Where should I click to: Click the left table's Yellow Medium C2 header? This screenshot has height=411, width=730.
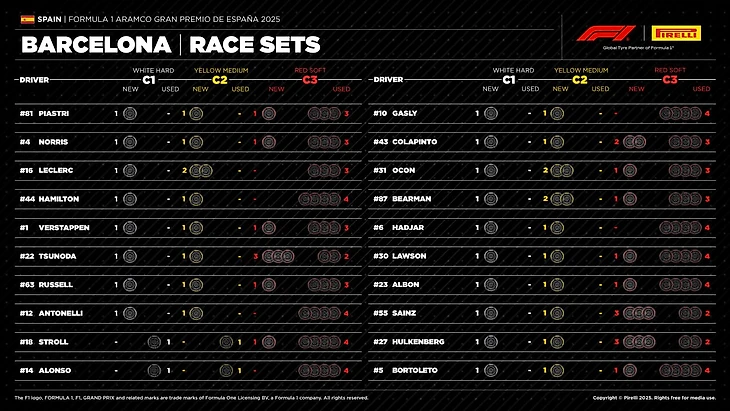[x=220, y=76]
